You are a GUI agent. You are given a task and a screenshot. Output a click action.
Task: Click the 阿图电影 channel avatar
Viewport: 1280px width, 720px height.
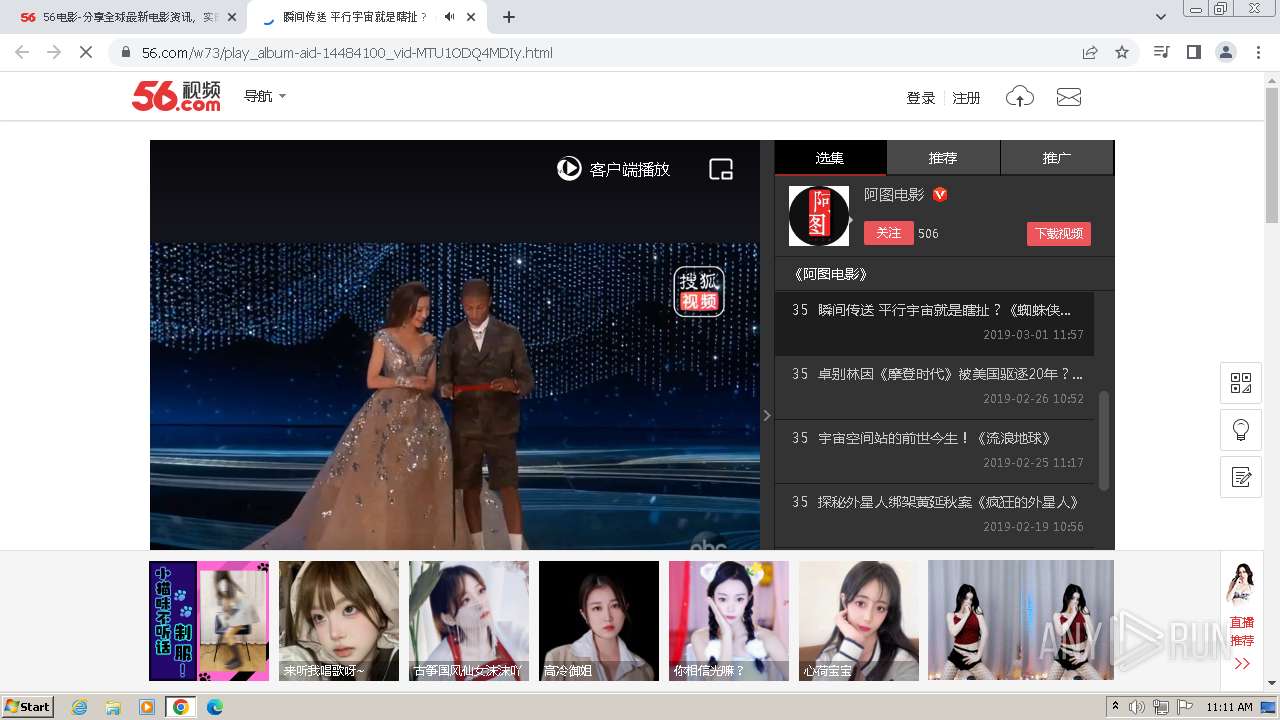click(819, 216)
